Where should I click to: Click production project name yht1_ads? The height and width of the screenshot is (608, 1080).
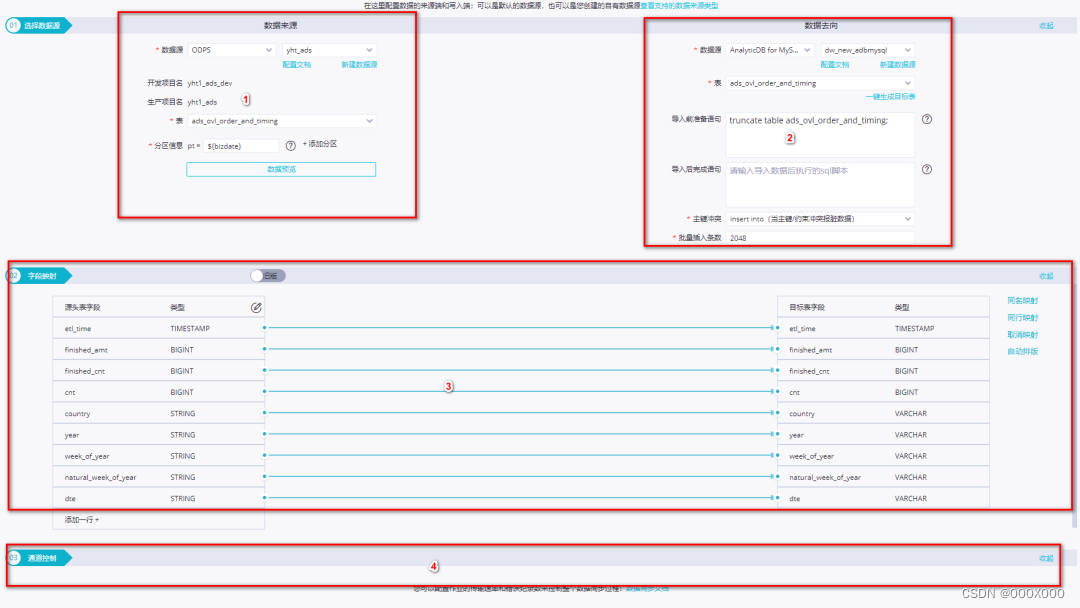202,102
